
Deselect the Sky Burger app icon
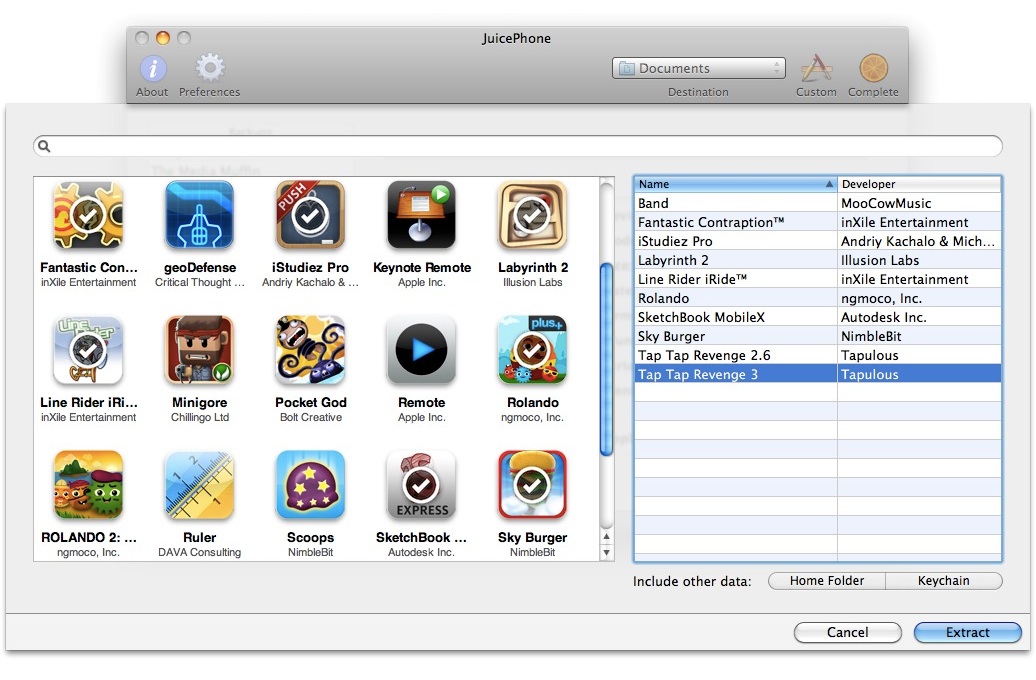pos(533,485)
